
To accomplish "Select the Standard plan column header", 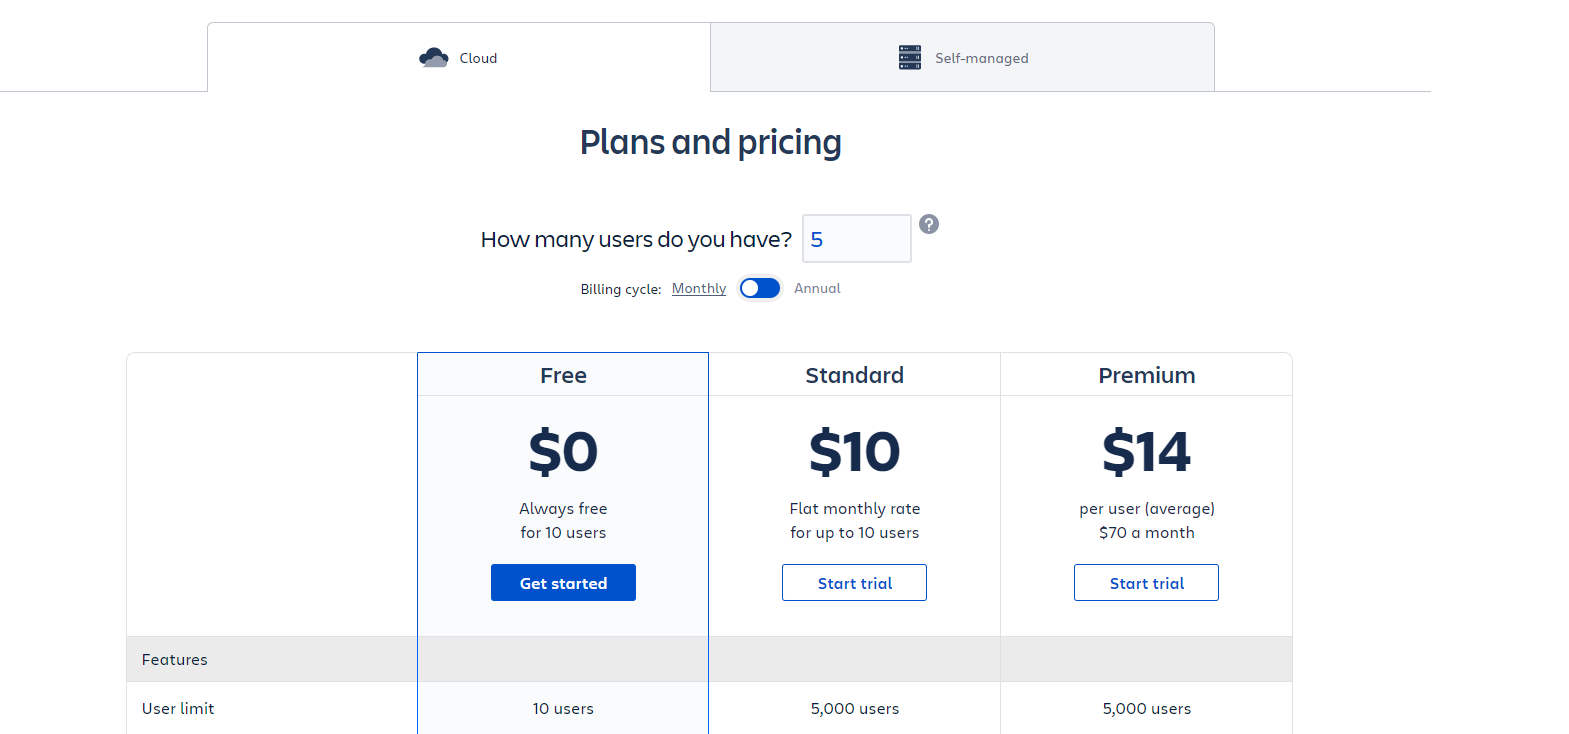I will point(854,375).
